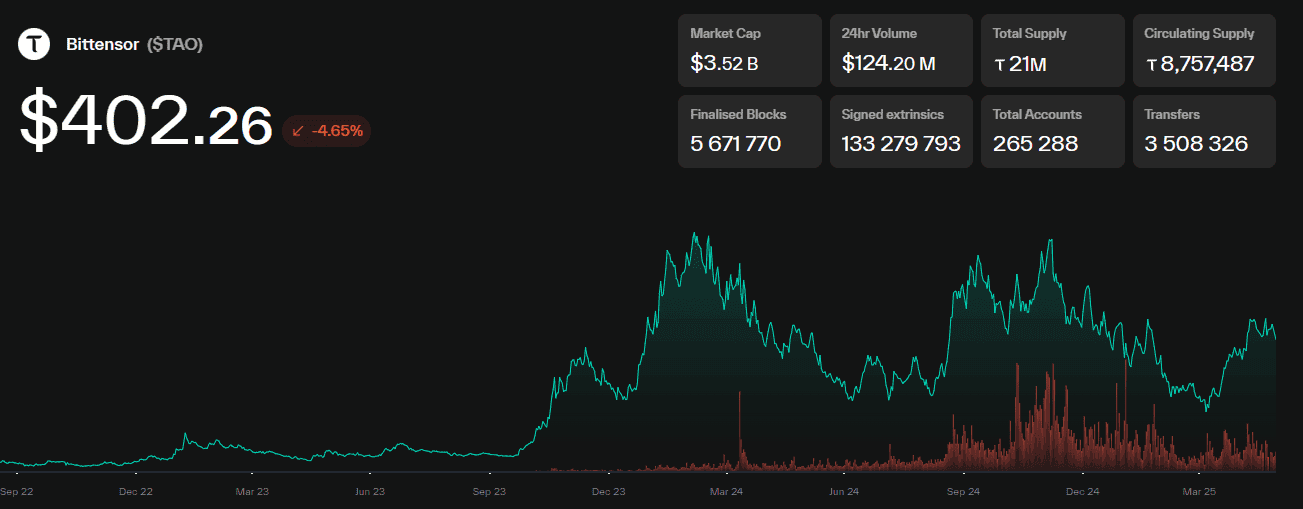Viewport: 1303px width, 509px height.
Task: Click the Sep 23 axis label
Action: 489,492
